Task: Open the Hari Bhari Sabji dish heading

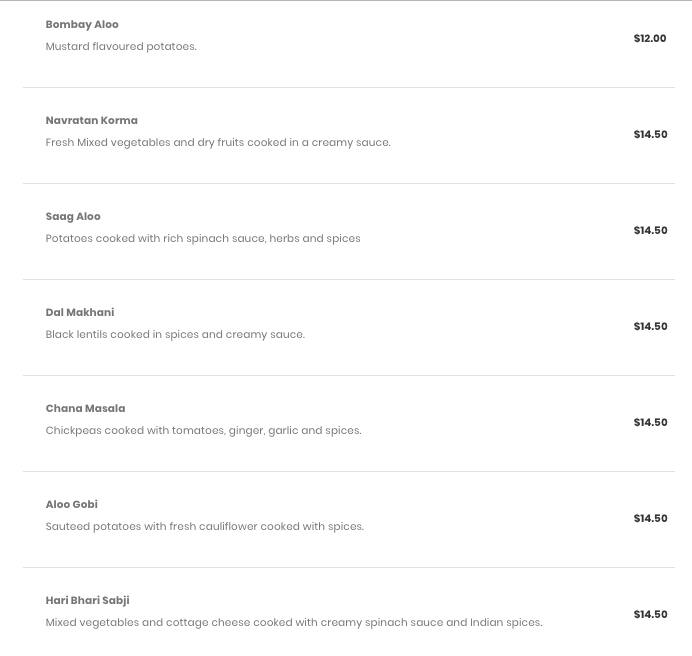Action: 87,600
